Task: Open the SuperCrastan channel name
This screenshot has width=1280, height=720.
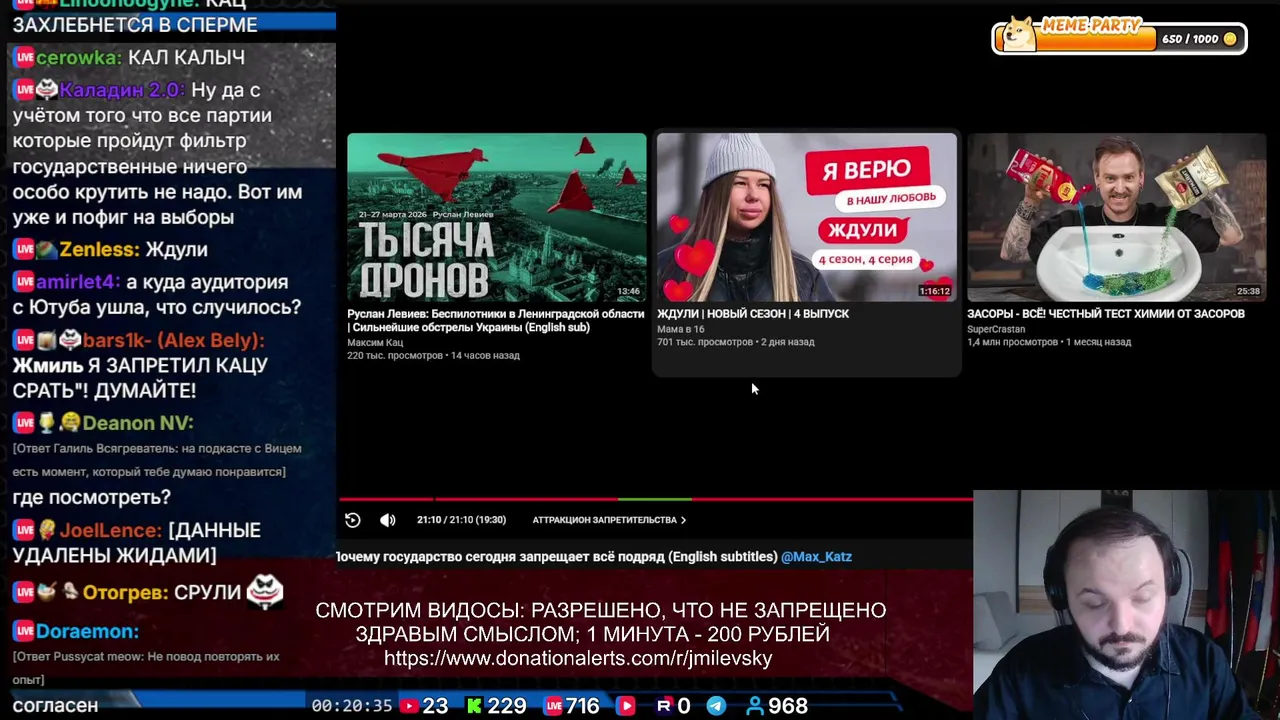Action: point(996,329)
